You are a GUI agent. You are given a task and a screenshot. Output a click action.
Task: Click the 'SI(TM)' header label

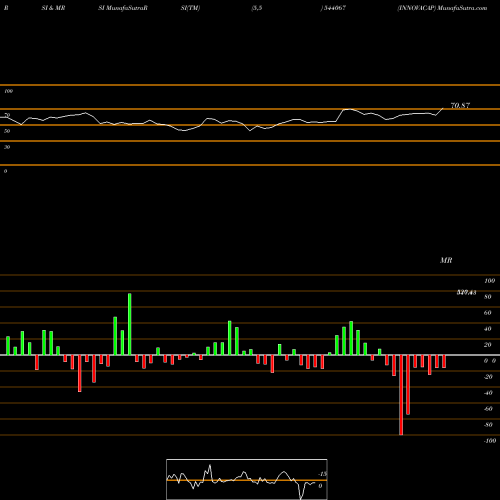tap(190, 8)
